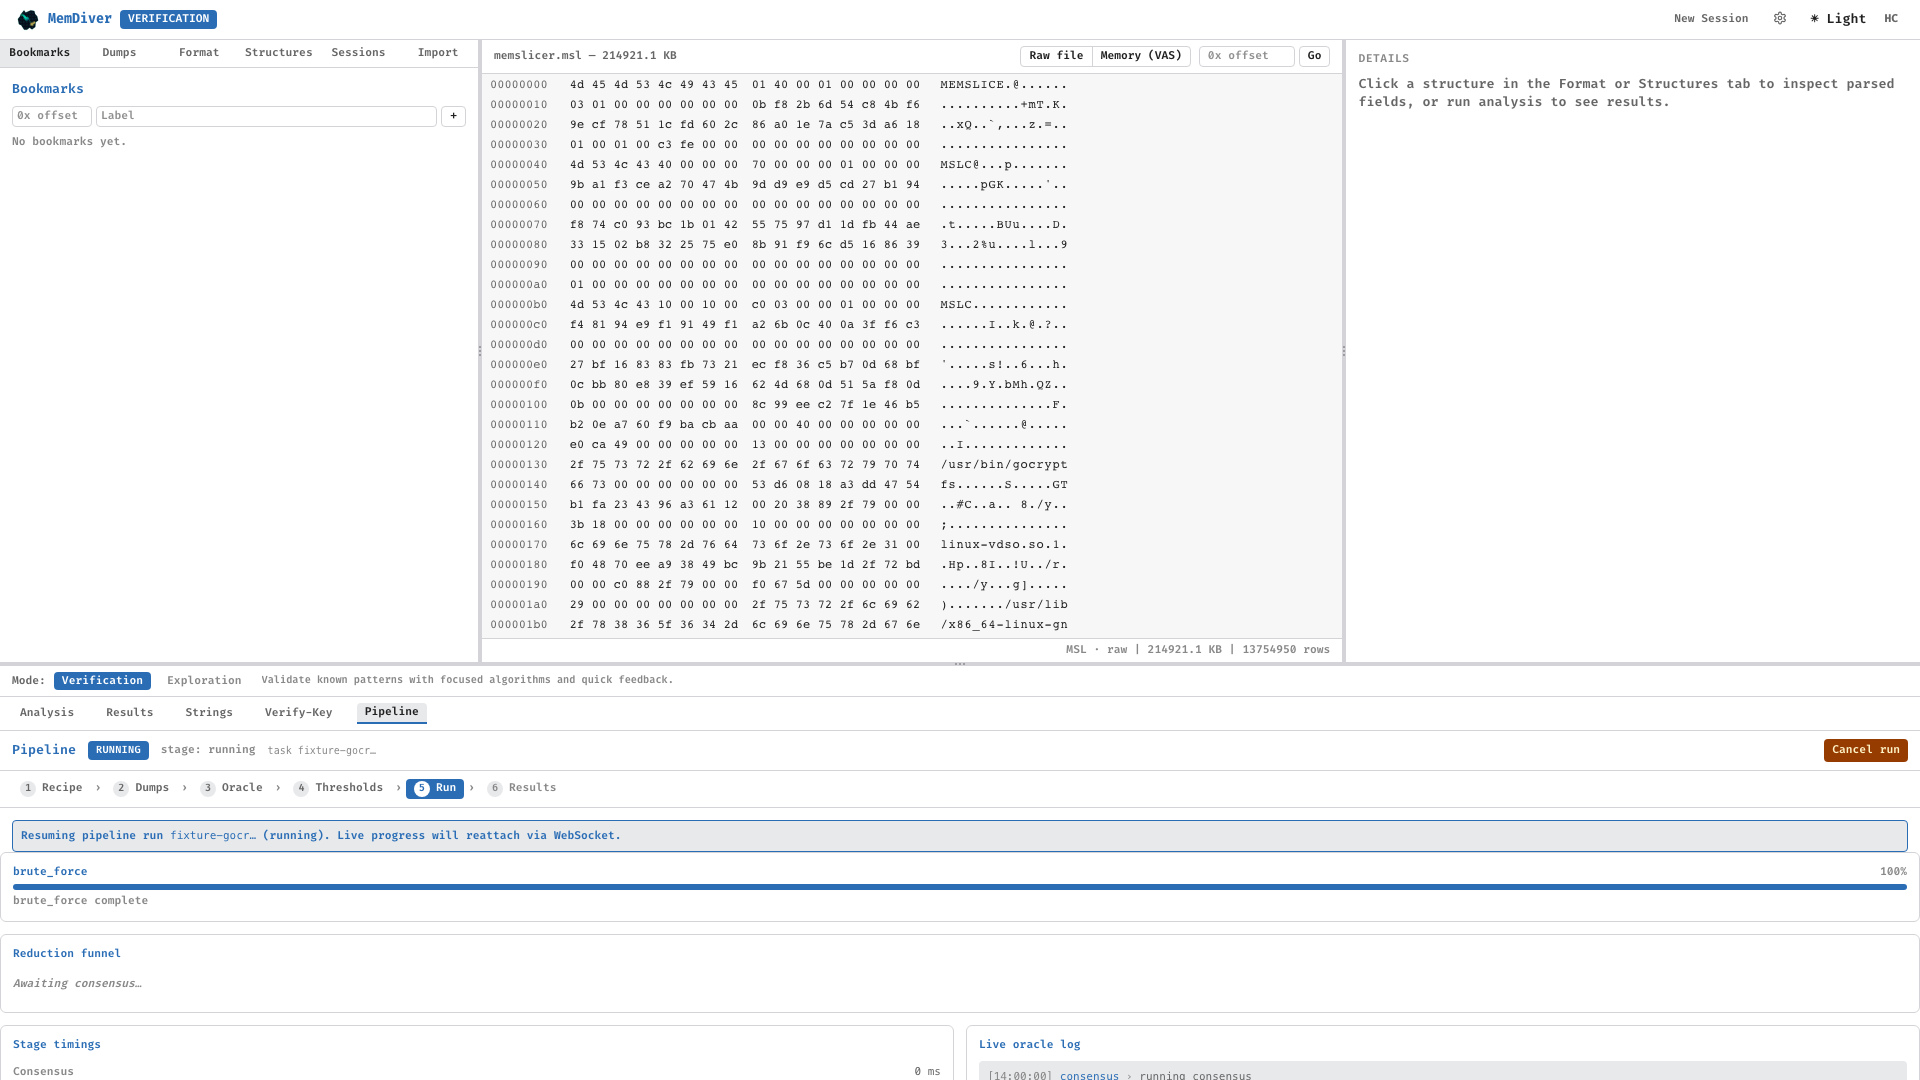This screenshot has height=1080, width=1920.
Task: Click the RUNNING status badge
Action: [118, 750]
